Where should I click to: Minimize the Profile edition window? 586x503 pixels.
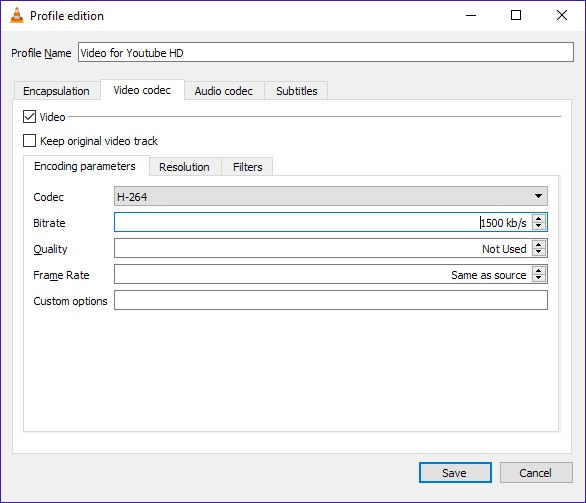click(471, 15)
